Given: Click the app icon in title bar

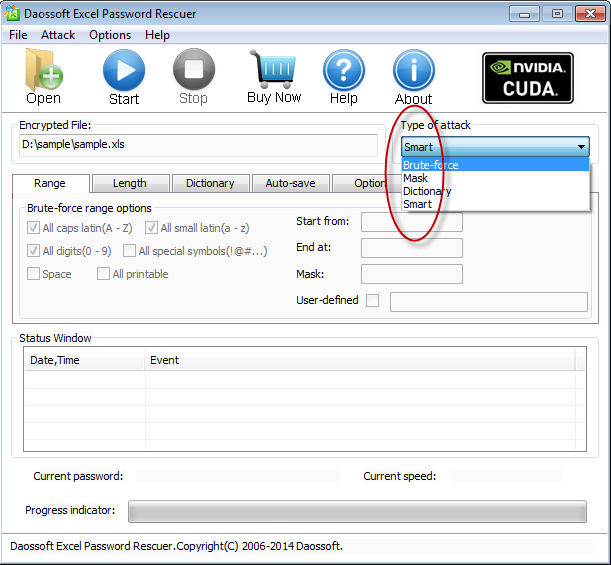Looking at the screenshot, I should [x=12, y=13].
